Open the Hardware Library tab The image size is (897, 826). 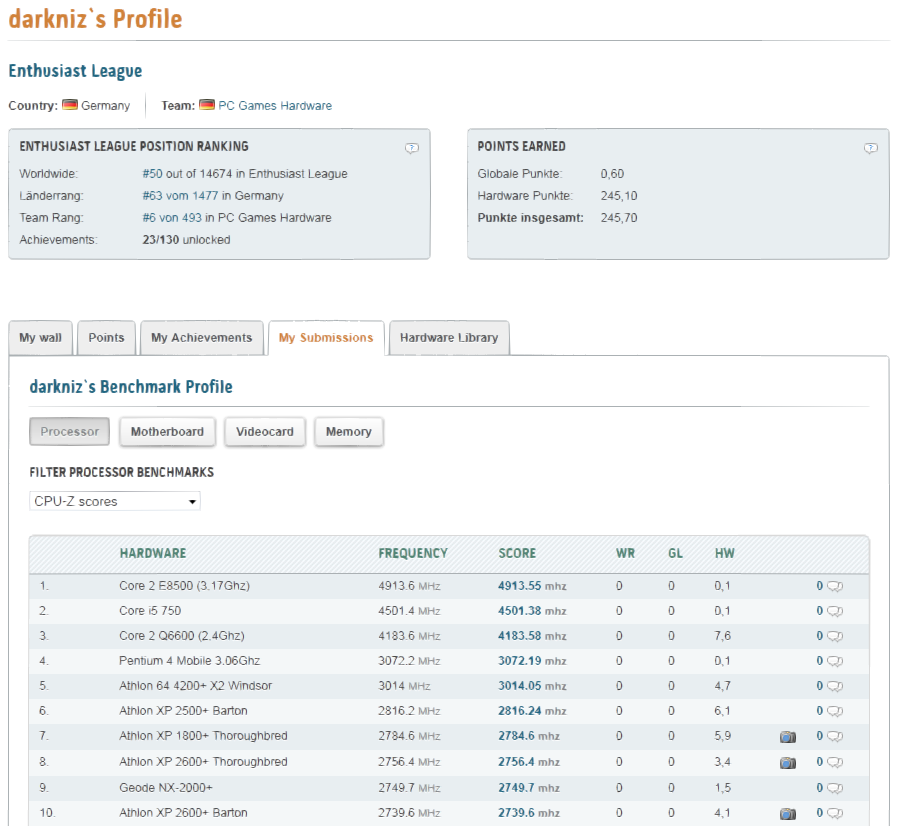tap(449, 337)
